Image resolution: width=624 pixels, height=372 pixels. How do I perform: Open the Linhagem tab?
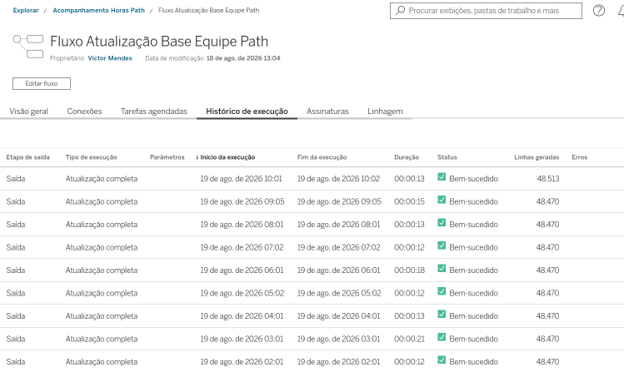coord(385,111)
